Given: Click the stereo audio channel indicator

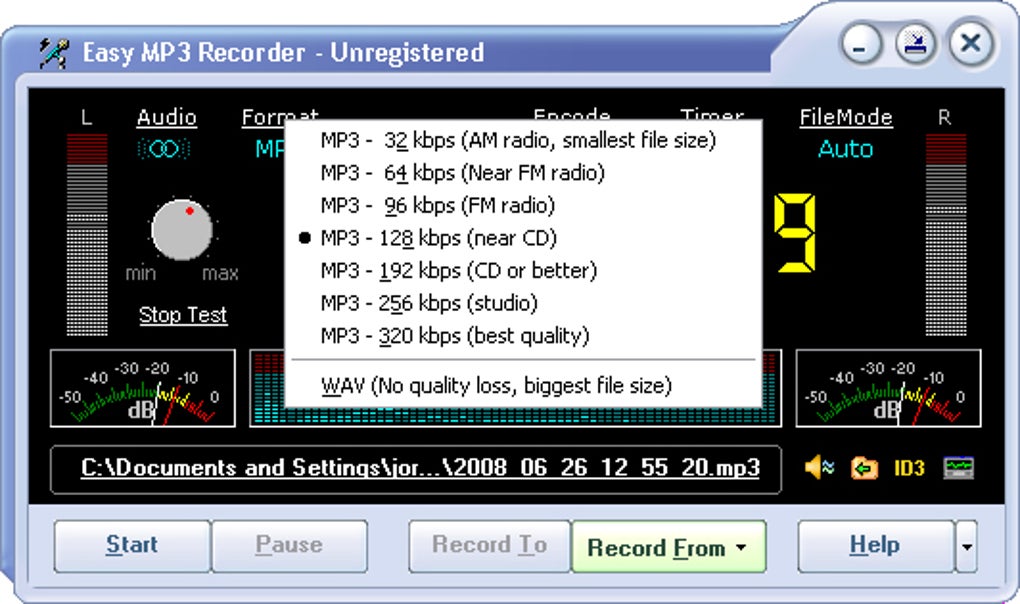Looking at the screenshot, I should pyautogui.click(x=164, y=149).
